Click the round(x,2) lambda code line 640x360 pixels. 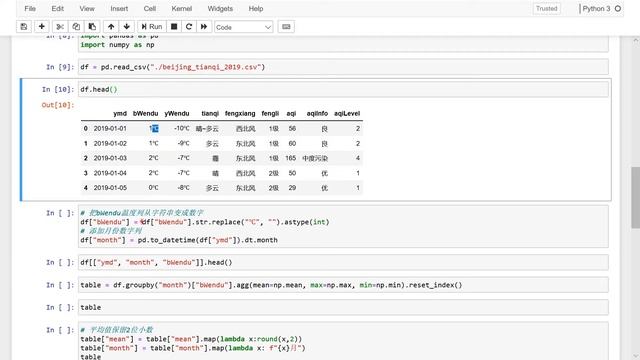pos(191,339)
